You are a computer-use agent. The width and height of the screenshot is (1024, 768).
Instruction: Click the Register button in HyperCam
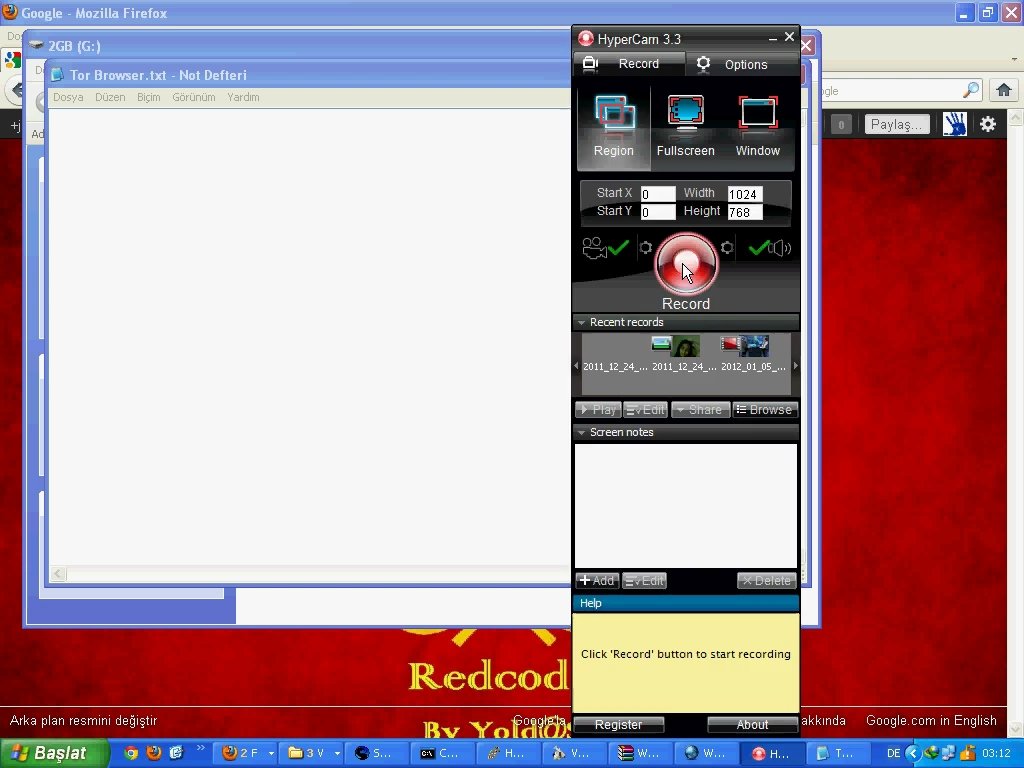click(618, 724)
